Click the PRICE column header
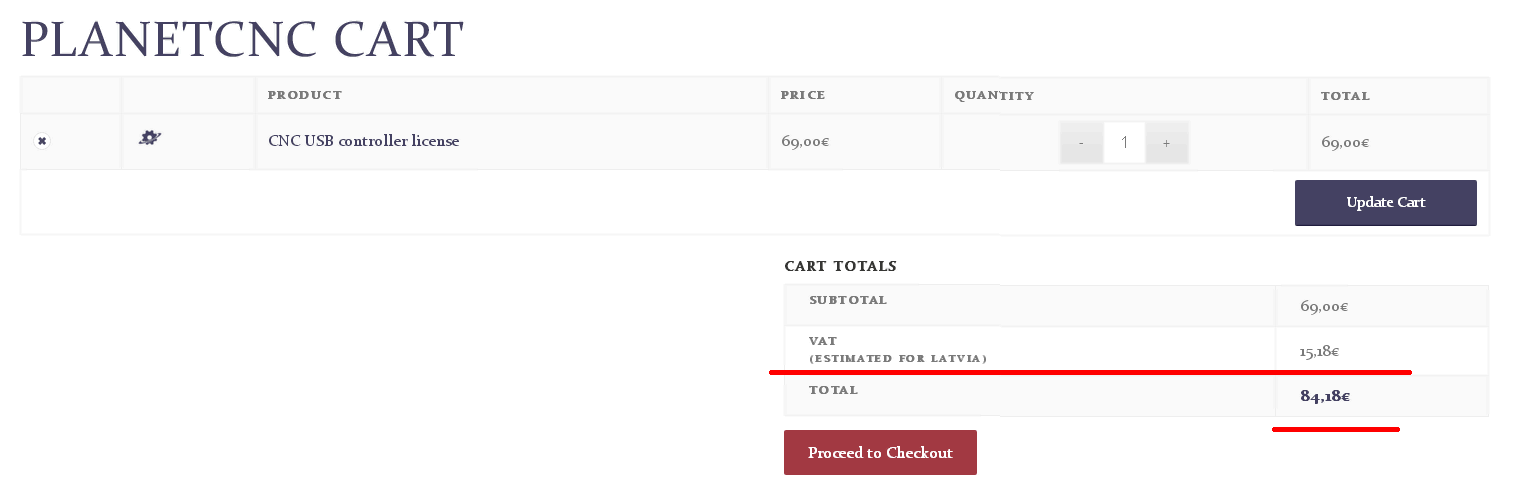Viewport: 1533px width, 496px height. [x=803, y=95]
